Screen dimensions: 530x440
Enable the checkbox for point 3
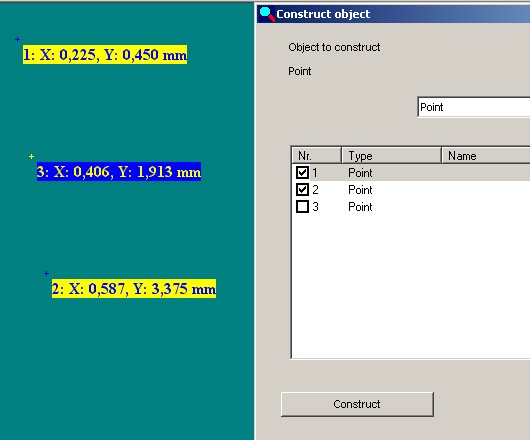(x=302, y=206)
